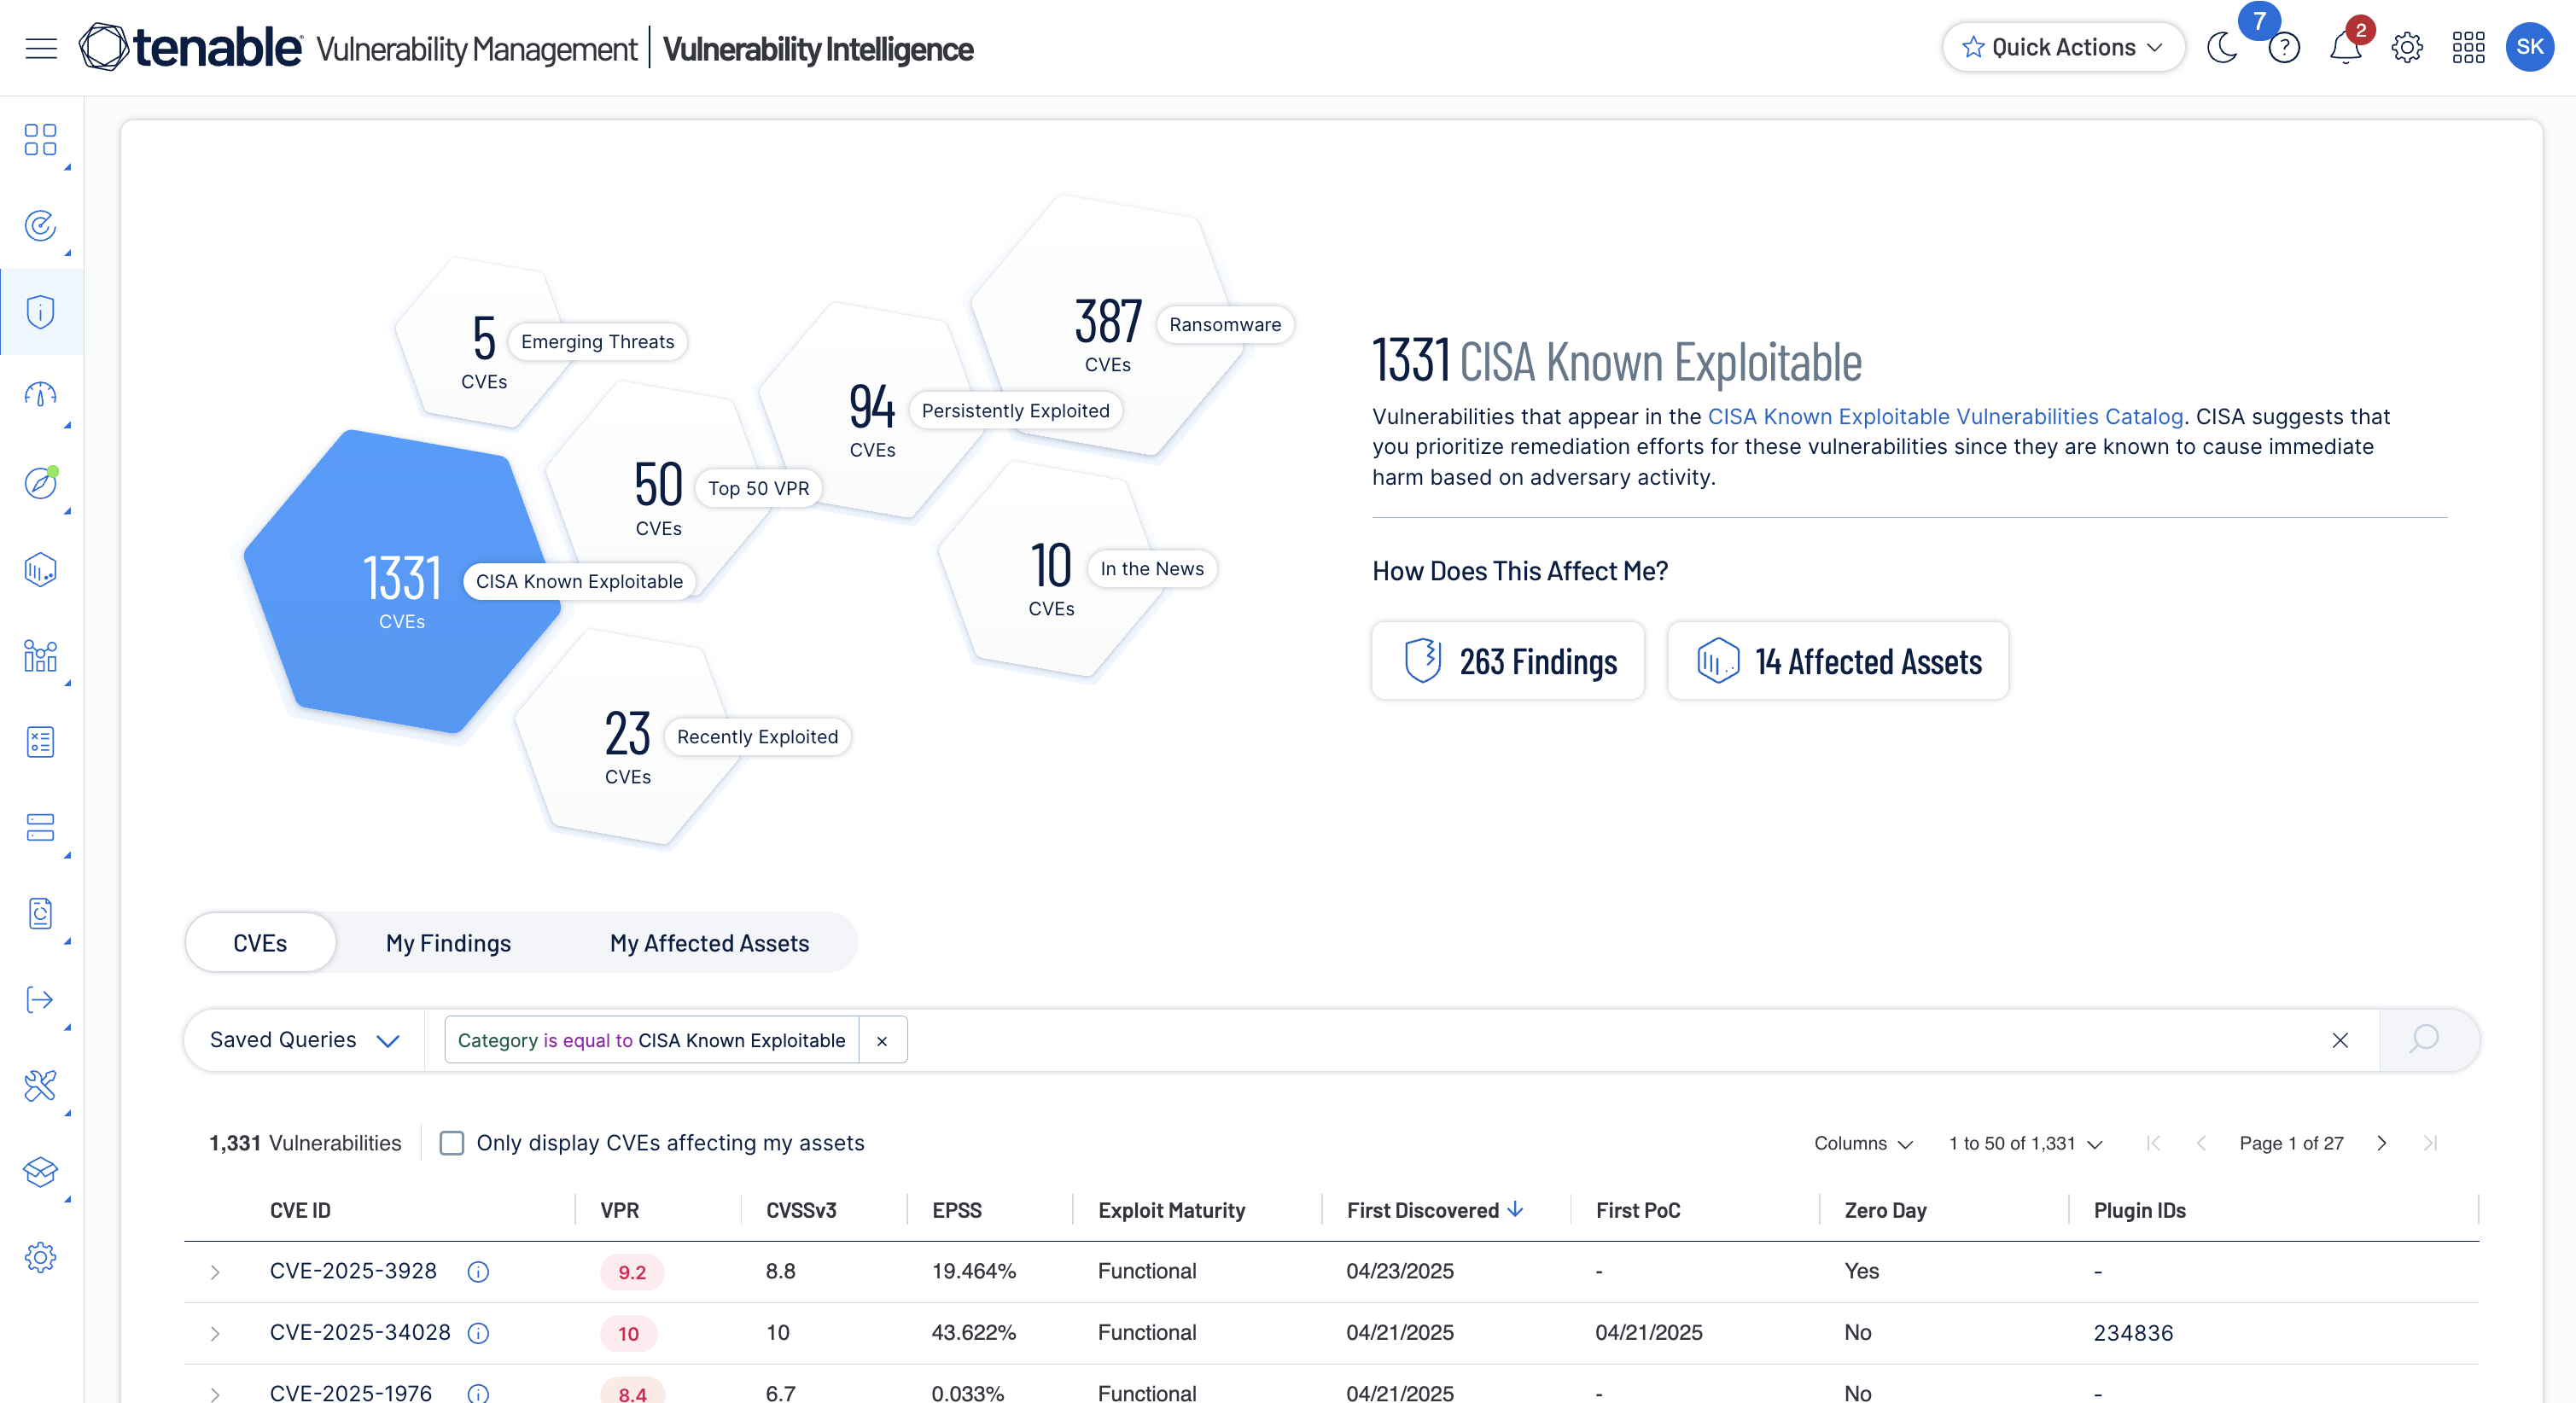The image size is (2576, 1403).
Task: Switch to the My Affected Assets tab
Action: (x=709, y=943)
